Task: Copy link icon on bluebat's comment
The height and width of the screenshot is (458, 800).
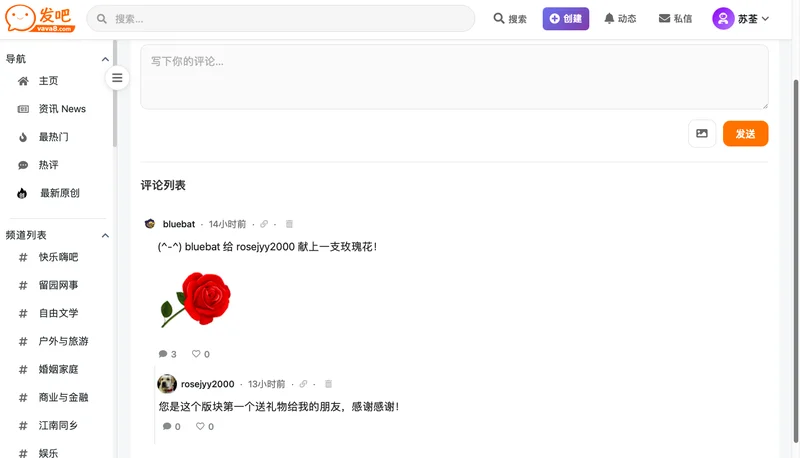Action: tap(265, 224)
